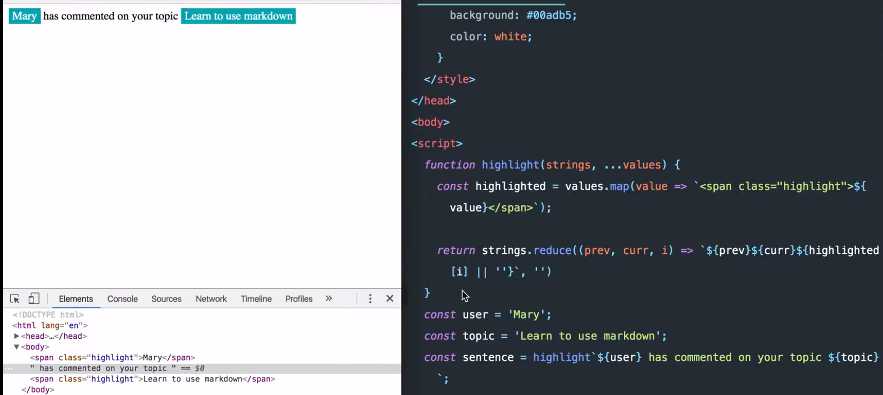Click the highlighted Learn to use markdown text
Image resolution: width=883 pixels, height=395 pixels.
pyautogui.click(x=238, y=16)
